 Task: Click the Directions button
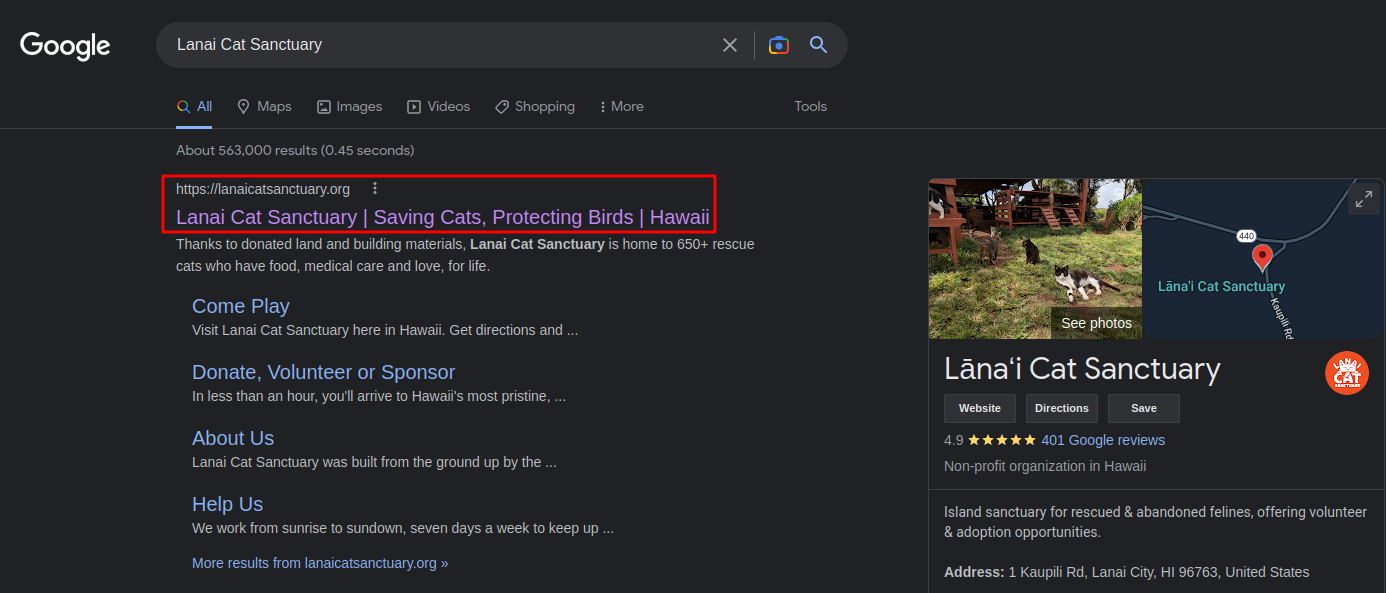(x=1062, y=408)
